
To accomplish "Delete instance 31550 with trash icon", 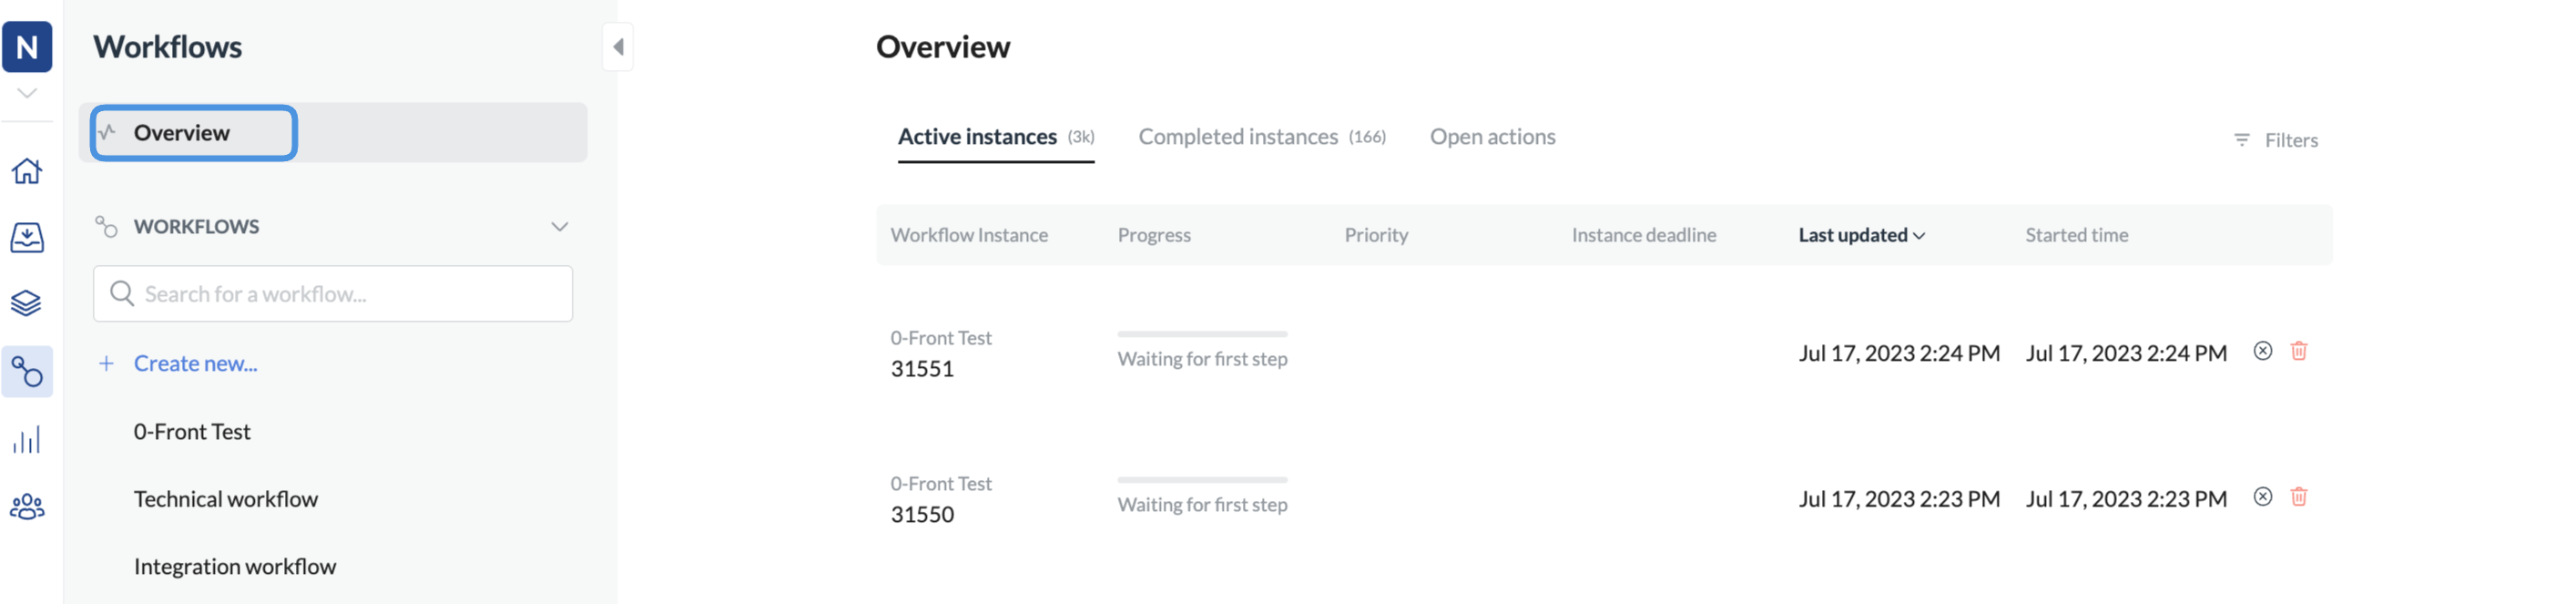I will coord(2298,497).
